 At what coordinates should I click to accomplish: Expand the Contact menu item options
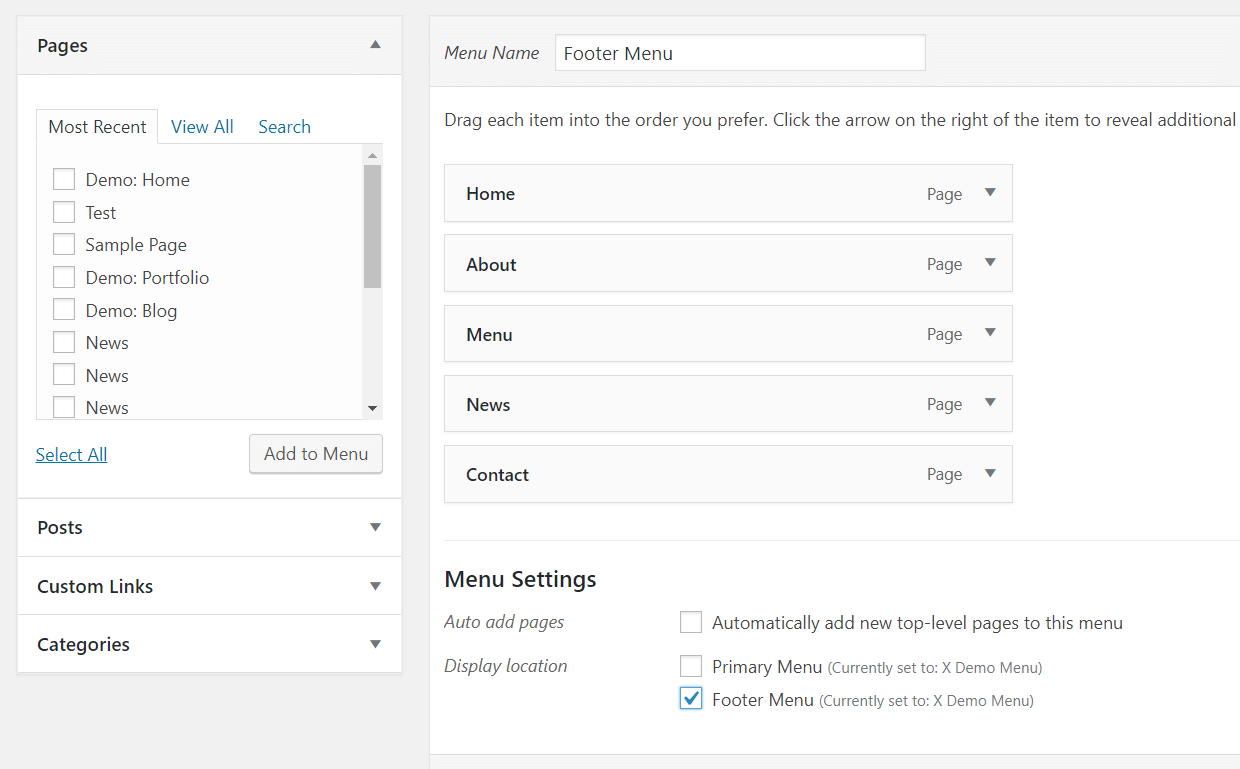[x=990, y=474]
